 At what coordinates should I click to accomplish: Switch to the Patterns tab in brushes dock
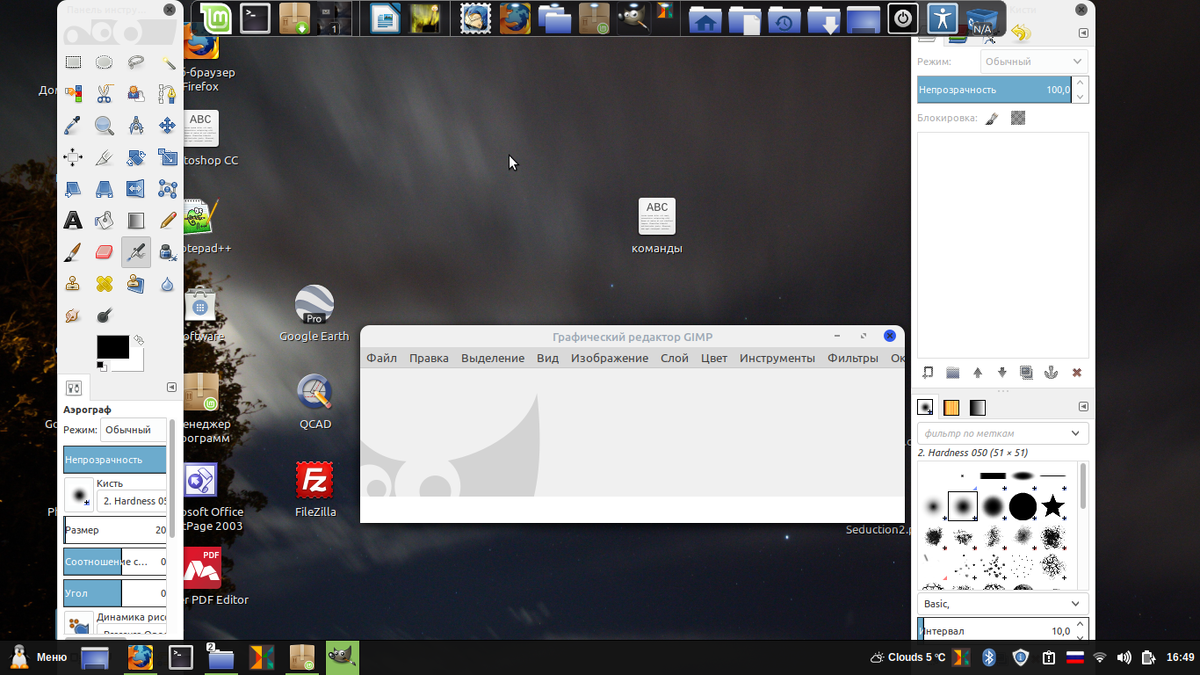pos(951,407)
